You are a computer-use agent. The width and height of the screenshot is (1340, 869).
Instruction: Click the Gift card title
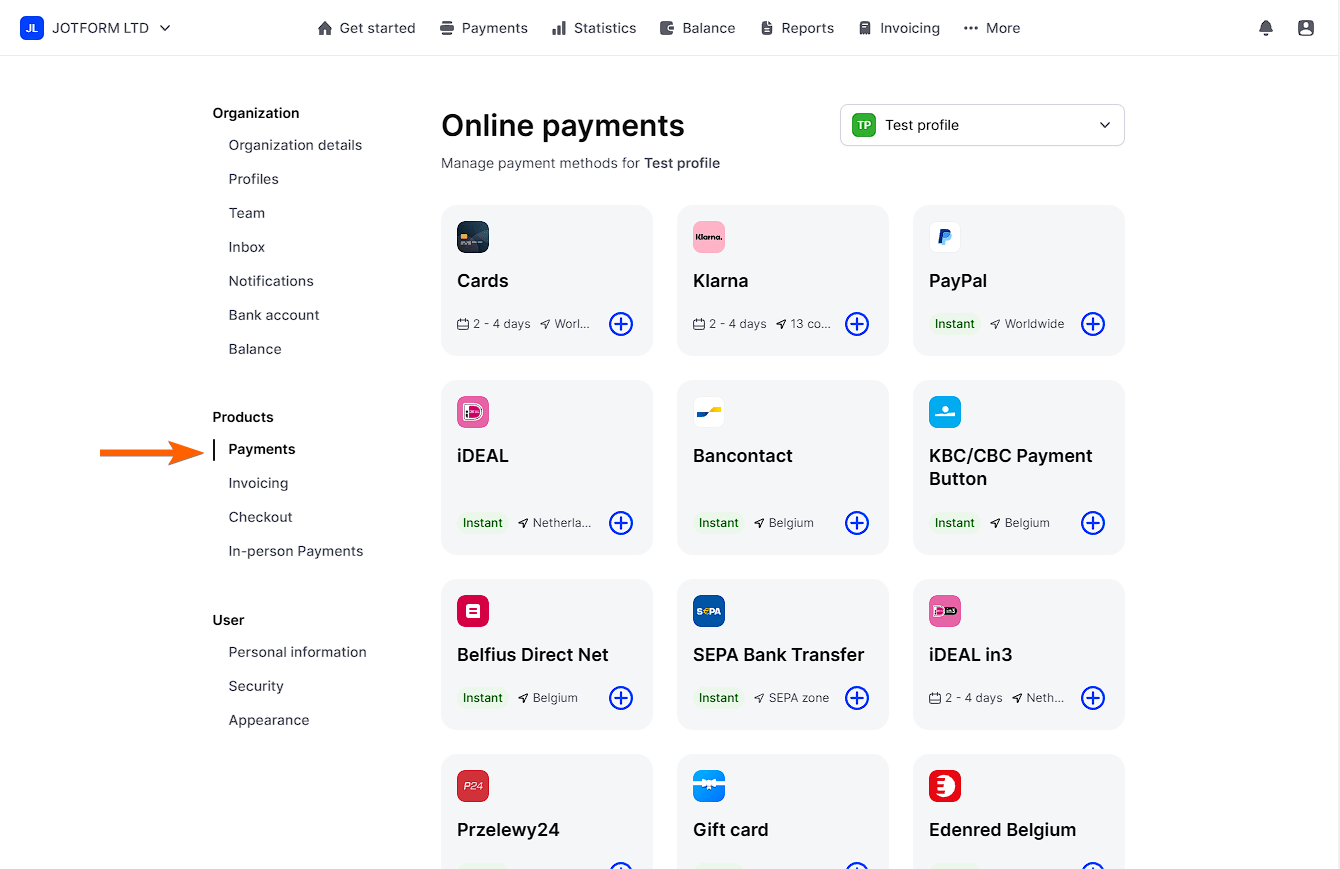point(731,830)
